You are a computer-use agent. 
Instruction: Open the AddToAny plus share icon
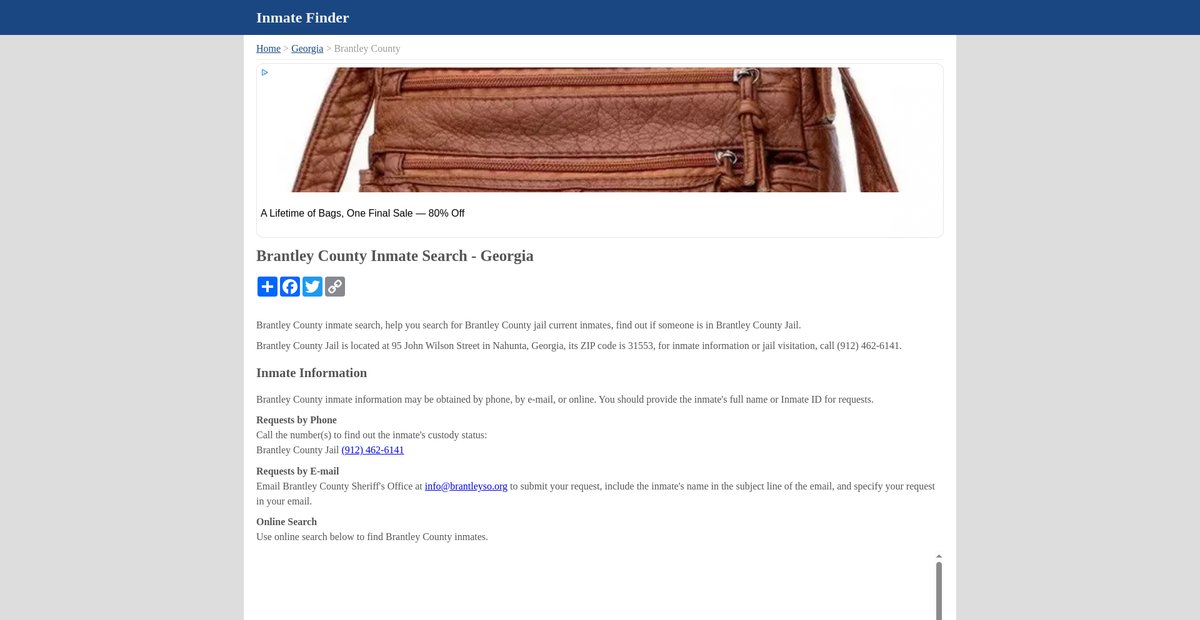(x=267, y=287)
